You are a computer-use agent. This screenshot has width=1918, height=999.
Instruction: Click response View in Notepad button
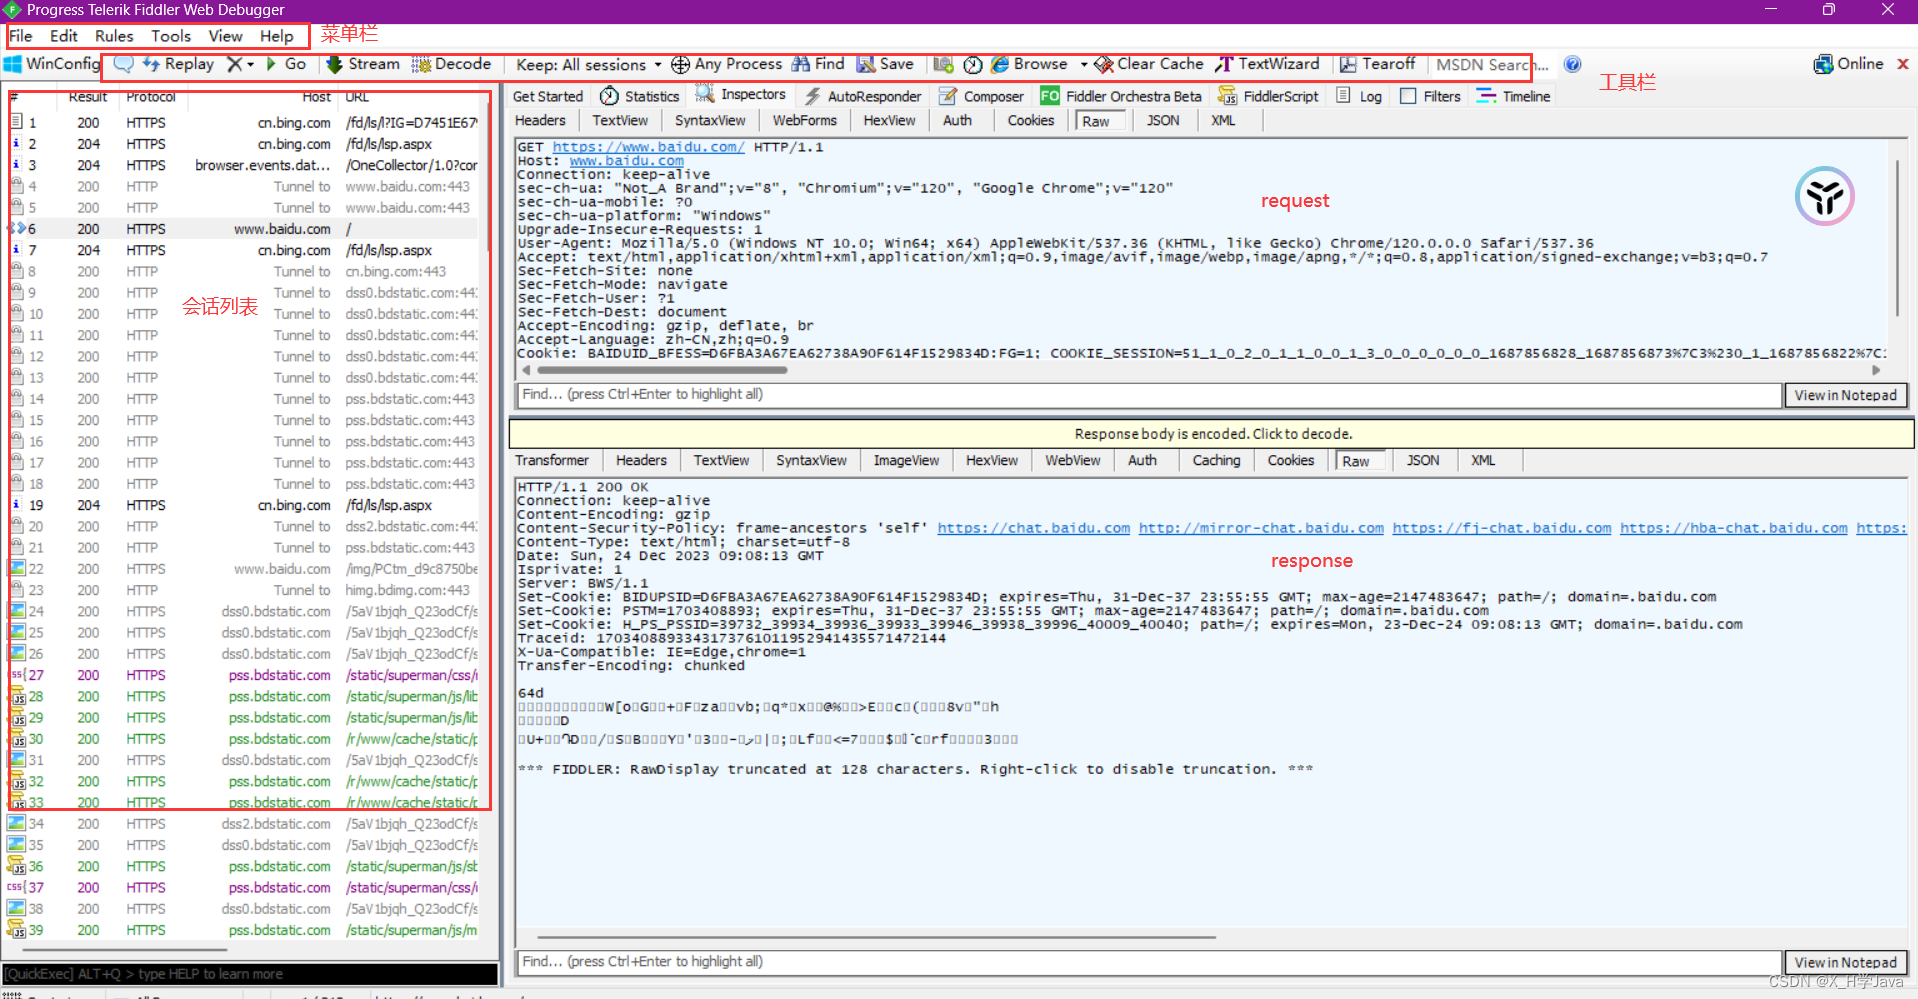[1845, 962]
